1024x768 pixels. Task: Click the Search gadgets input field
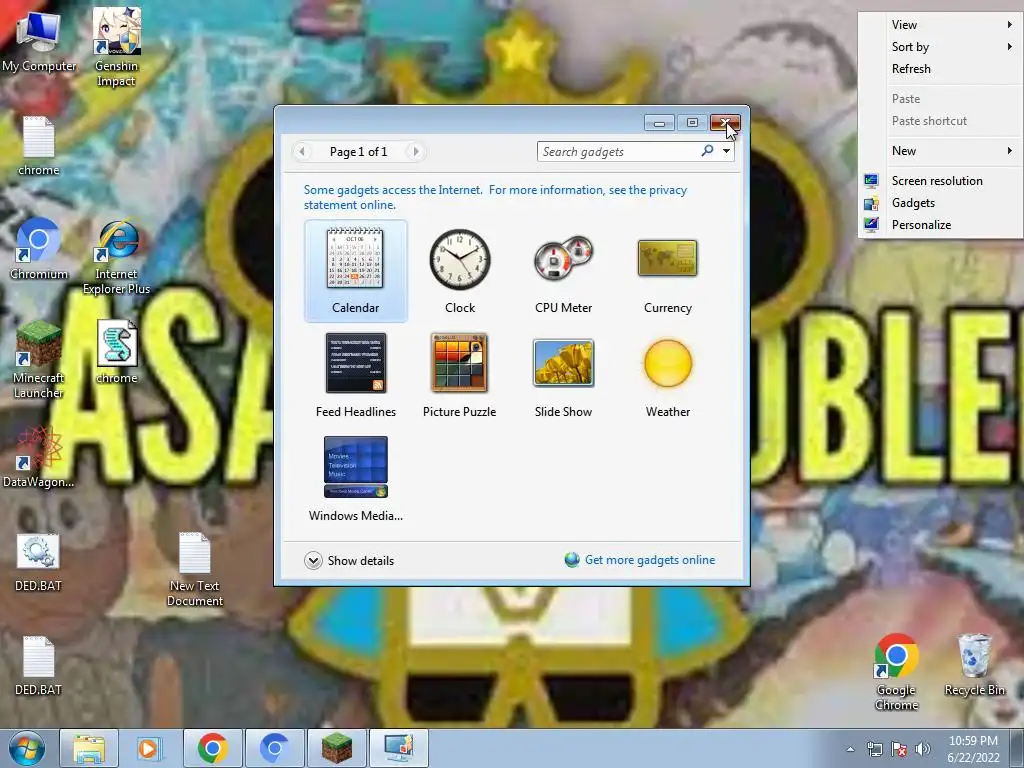[x=618, y=152]
